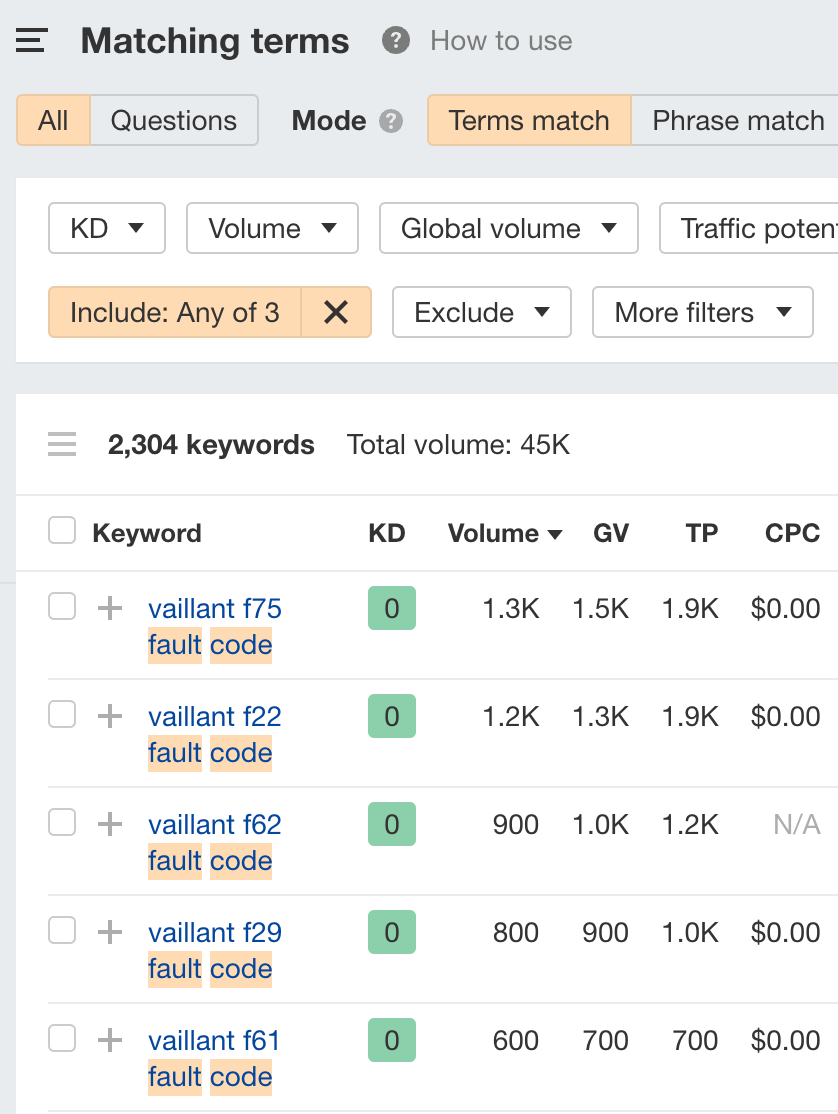The image size is (838, 1114).
Task: Click the plus icon for vaillant f62
Action: [x=108, y=824]
